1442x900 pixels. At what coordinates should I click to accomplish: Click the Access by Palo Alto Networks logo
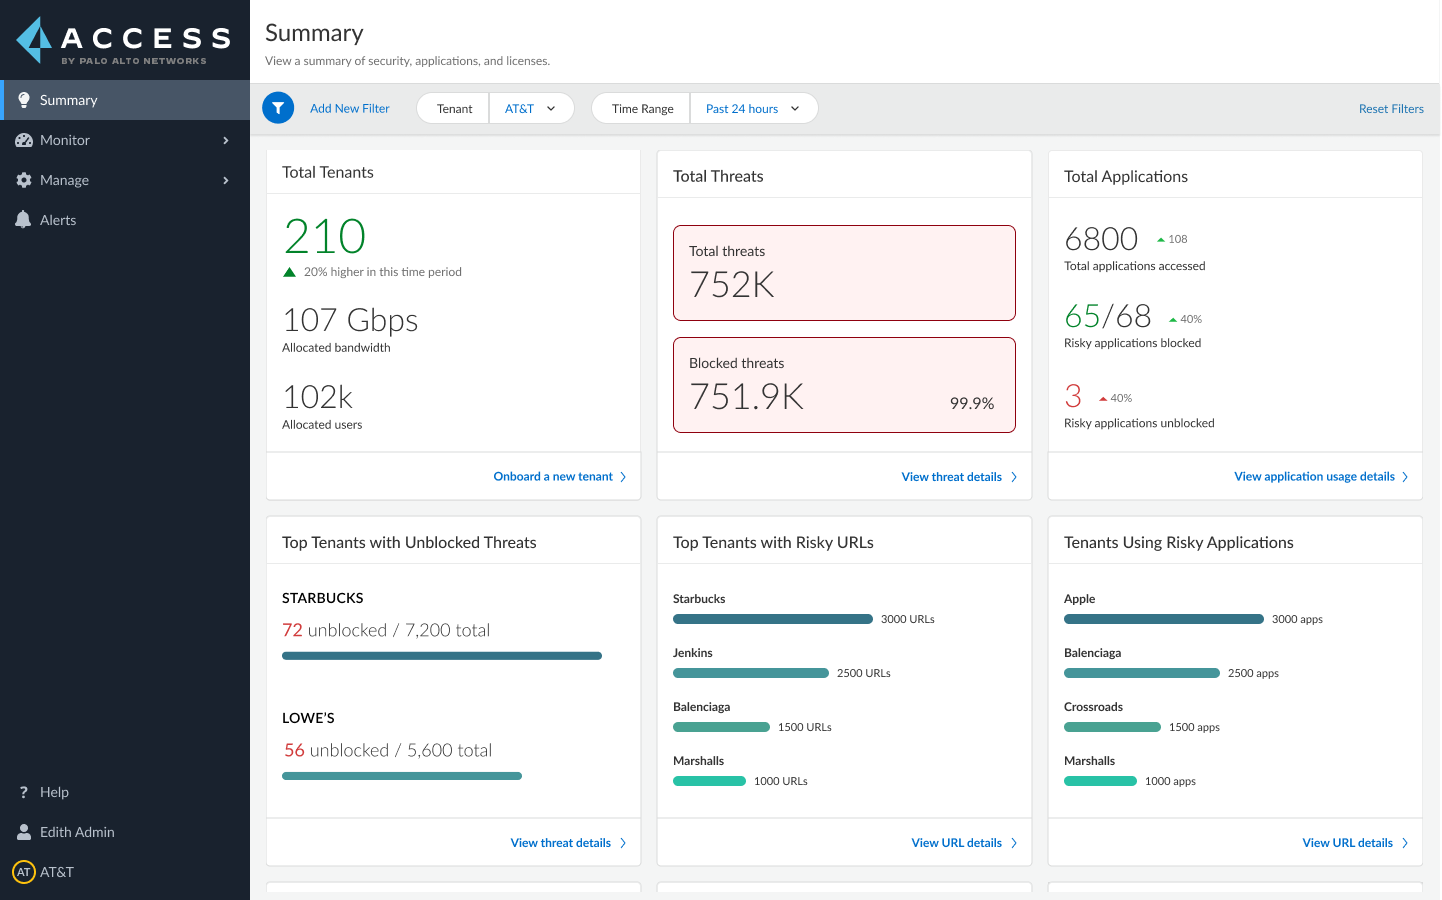tap(124, 41)
